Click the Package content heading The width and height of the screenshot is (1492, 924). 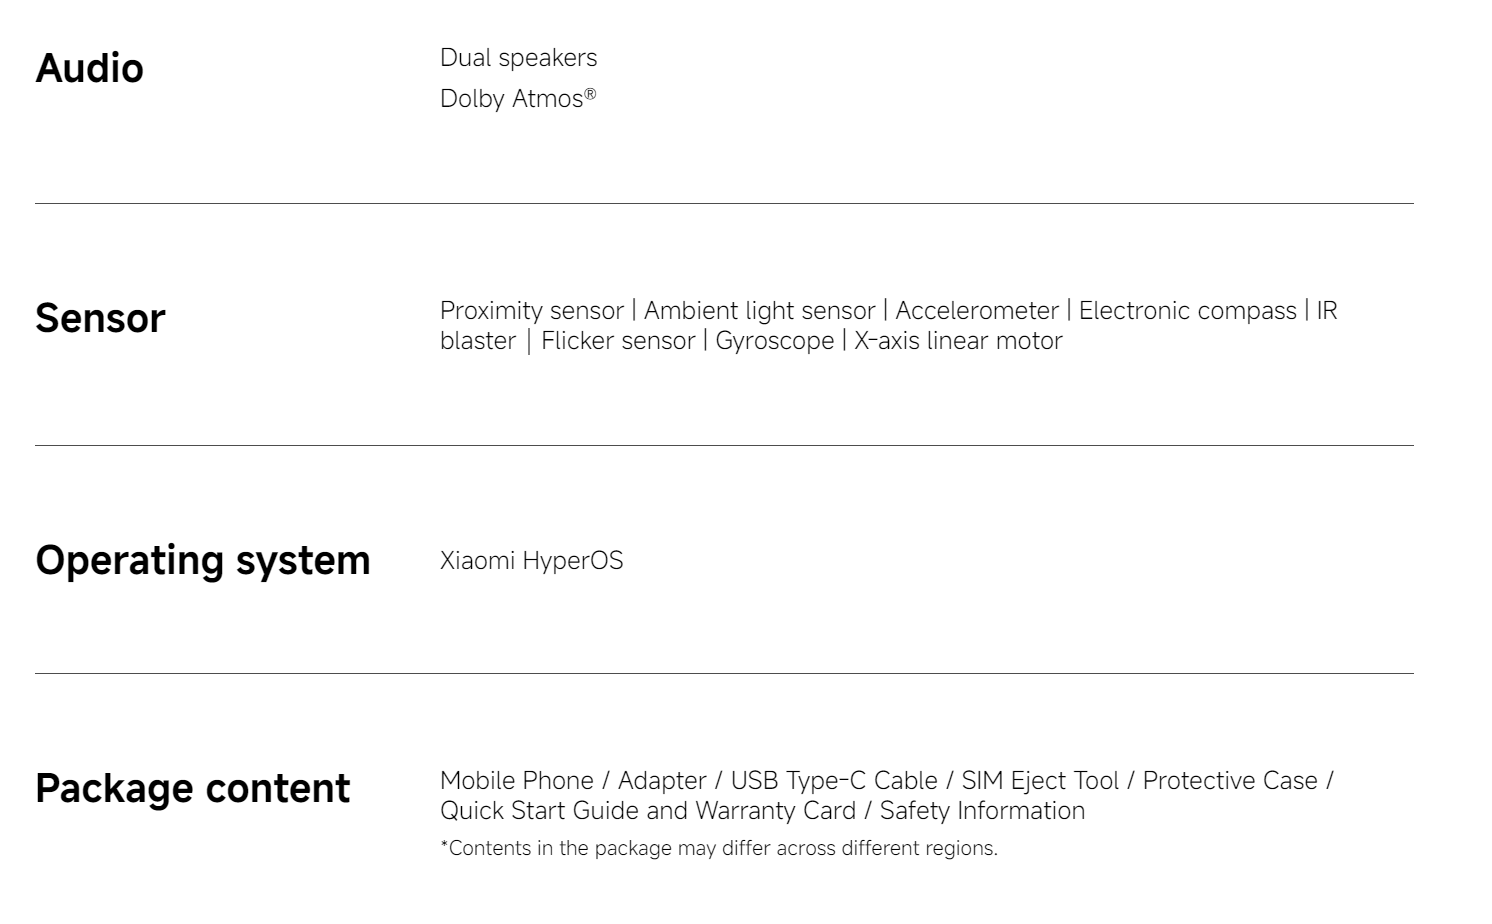pyautogui.click(x=193, y=788)
